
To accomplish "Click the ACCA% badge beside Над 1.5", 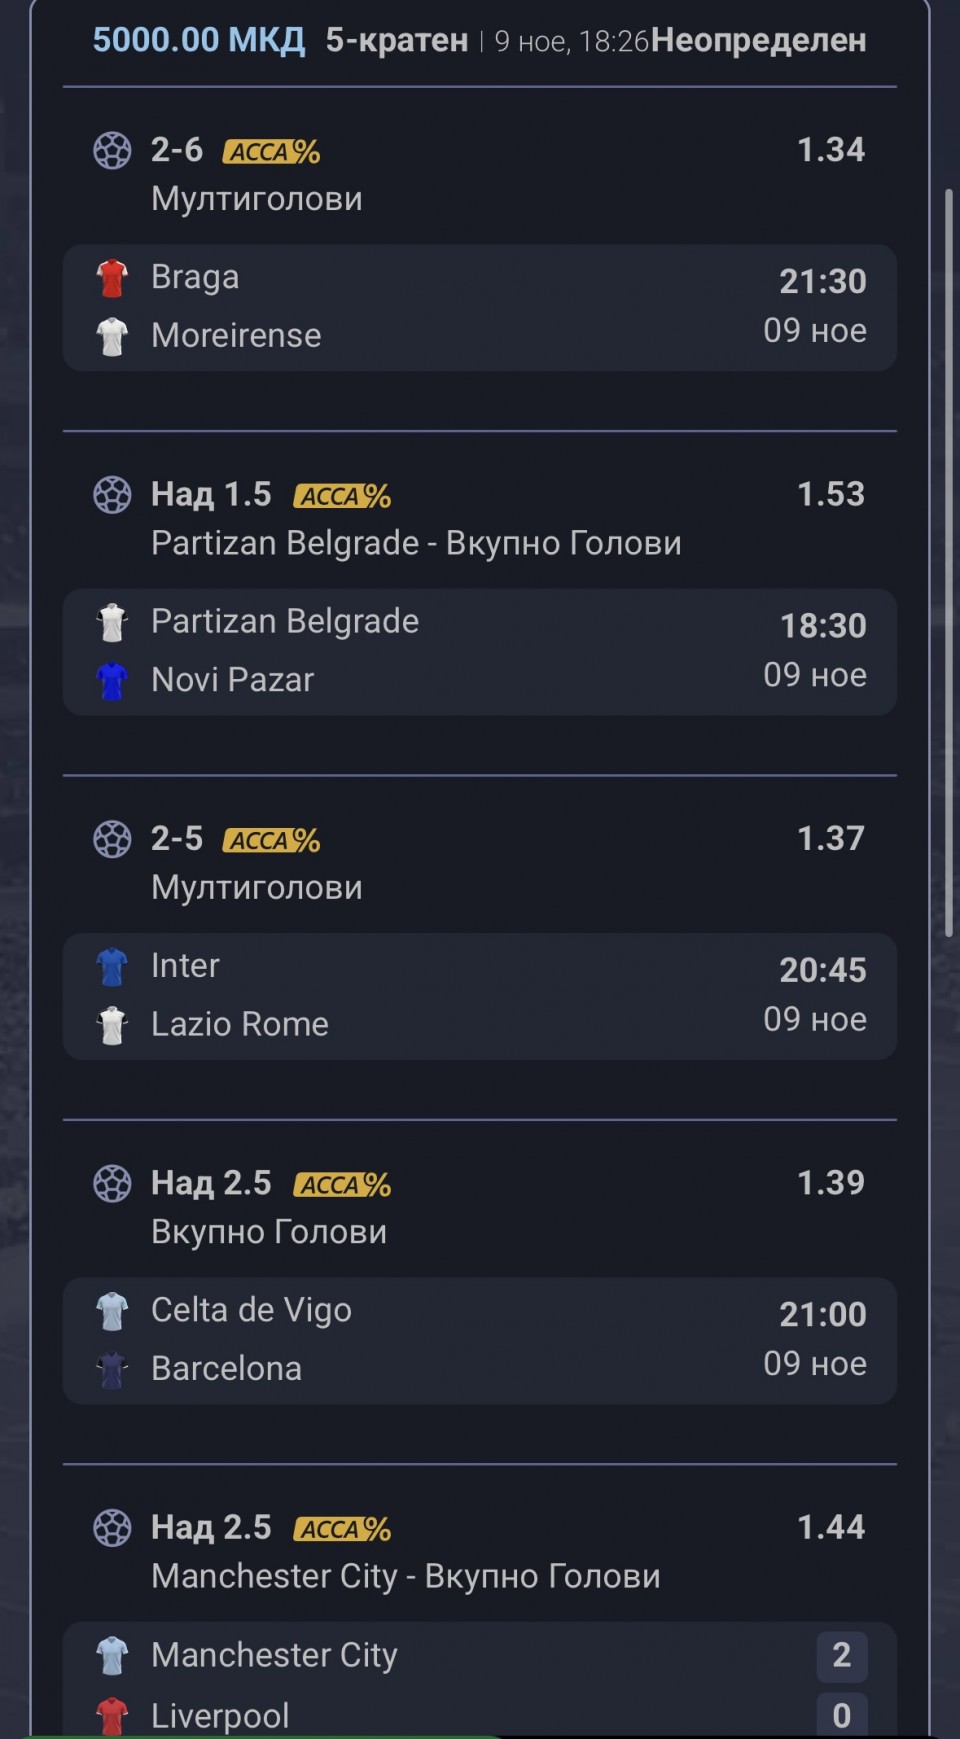I will pyautogui.click(x=342, y=496).
